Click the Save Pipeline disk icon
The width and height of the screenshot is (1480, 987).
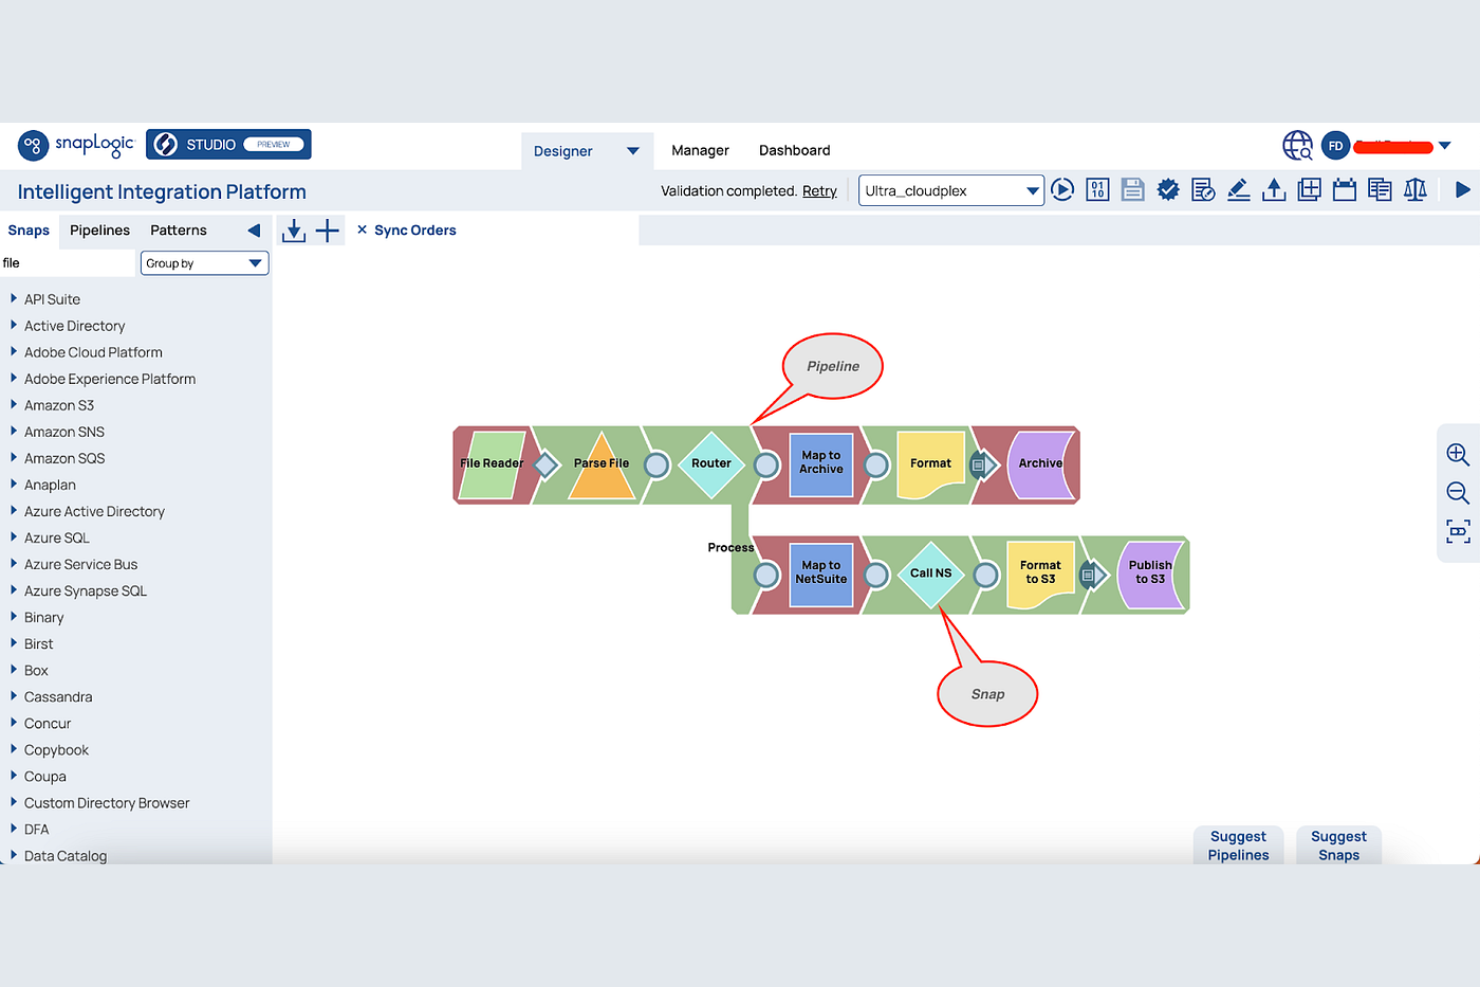pos(1133,190)
